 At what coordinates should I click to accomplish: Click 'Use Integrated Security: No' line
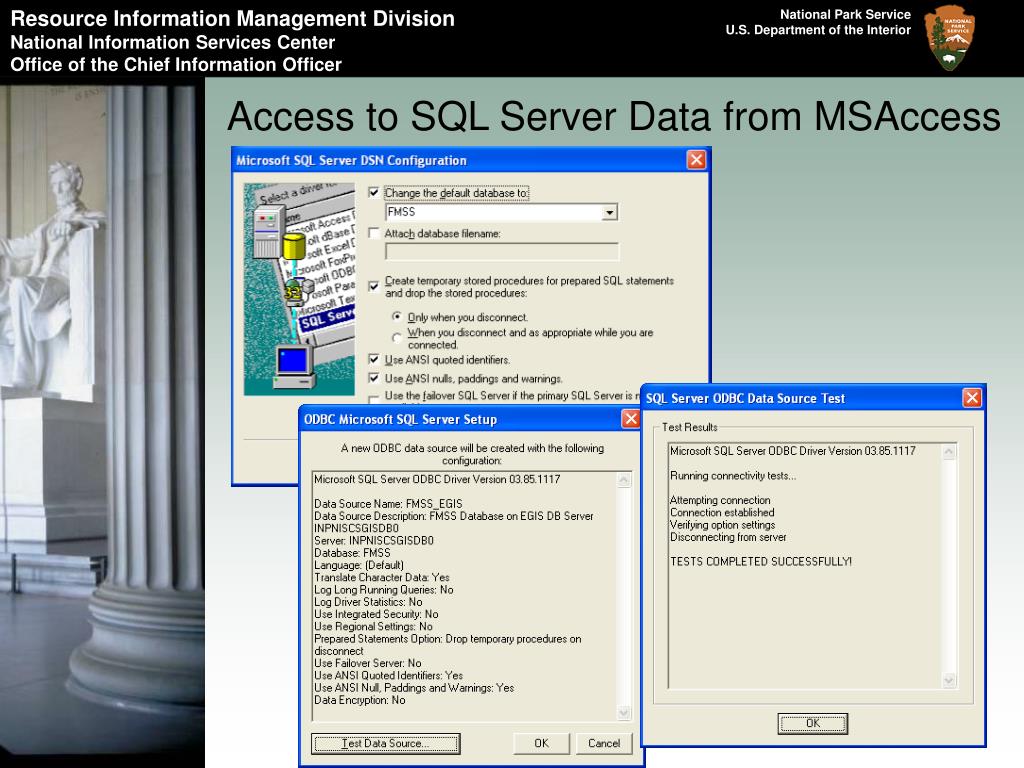click(x=376, y=614)
